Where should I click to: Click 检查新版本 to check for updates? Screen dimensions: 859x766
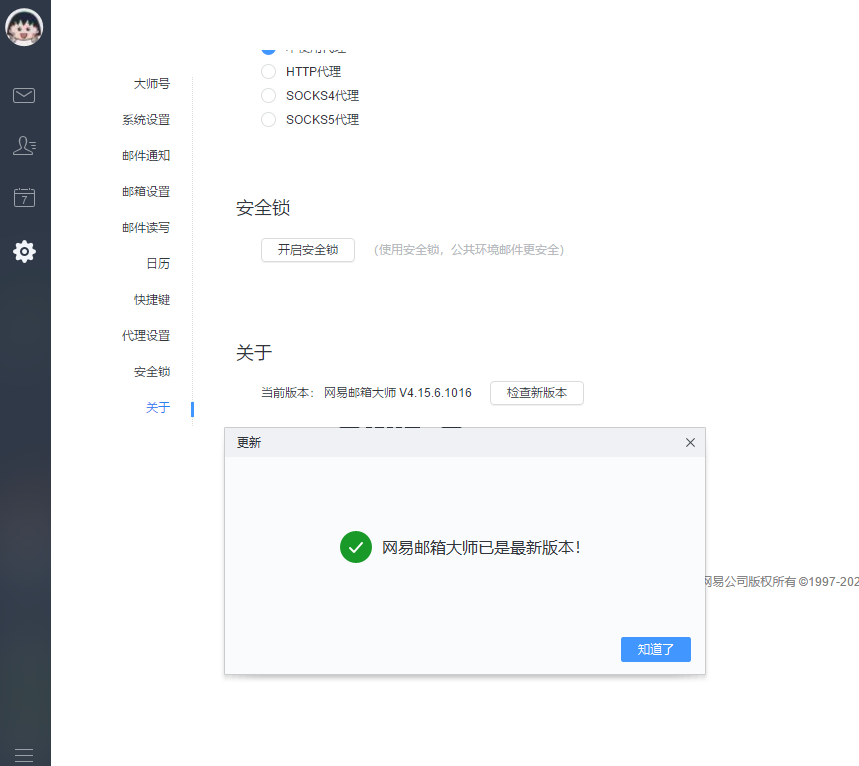coord(536,393)
